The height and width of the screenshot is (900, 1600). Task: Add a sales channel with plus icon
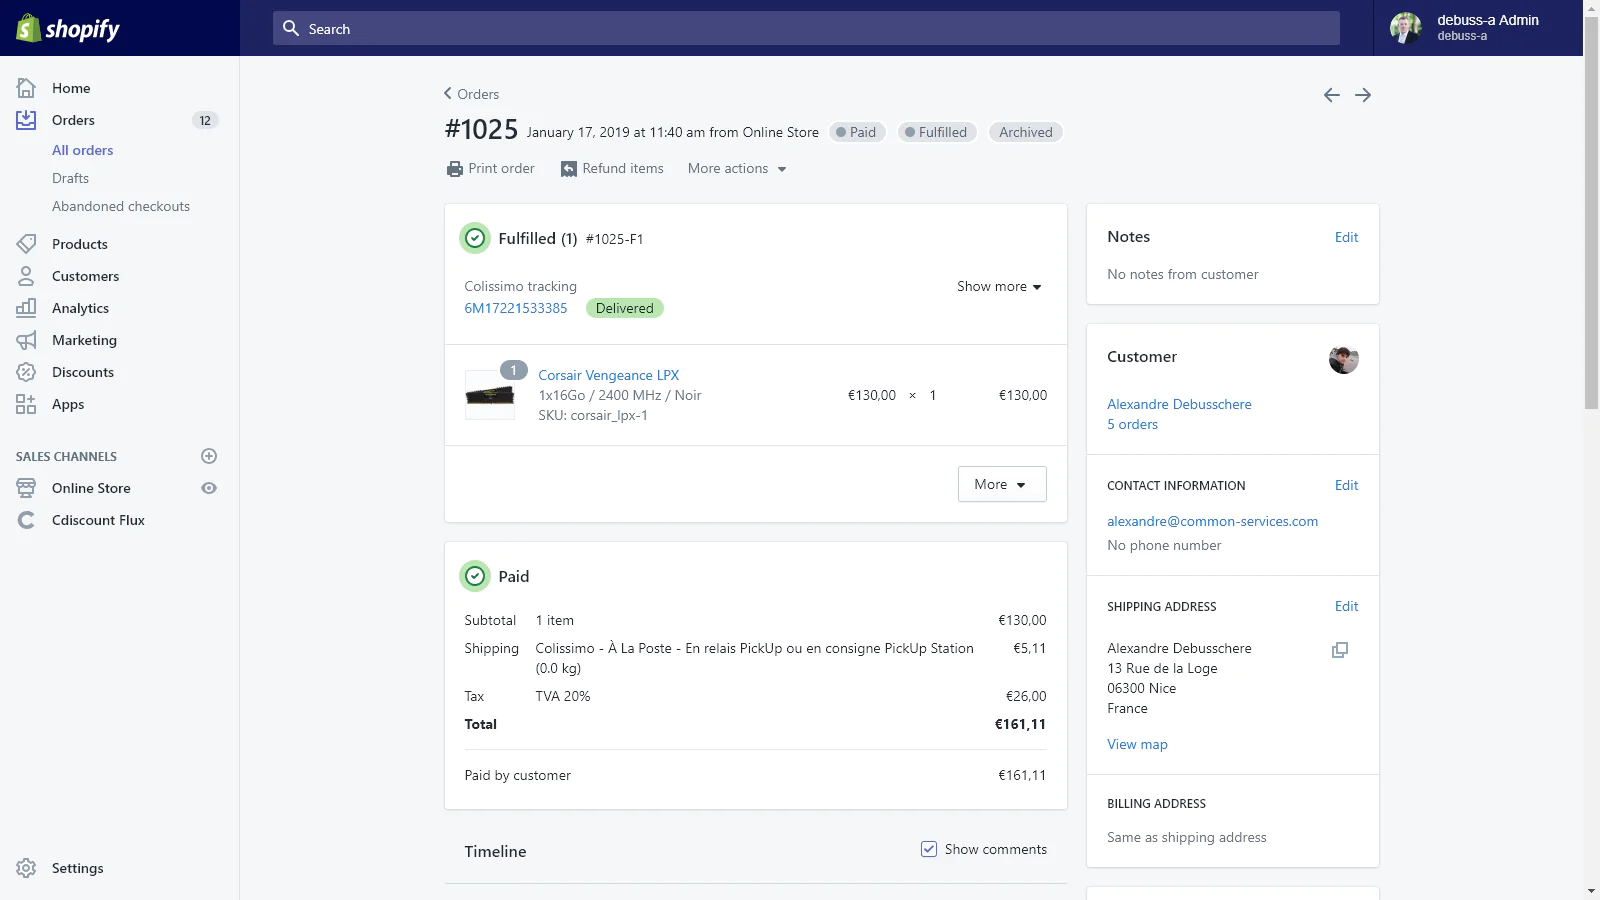click(x=209, y=456)
